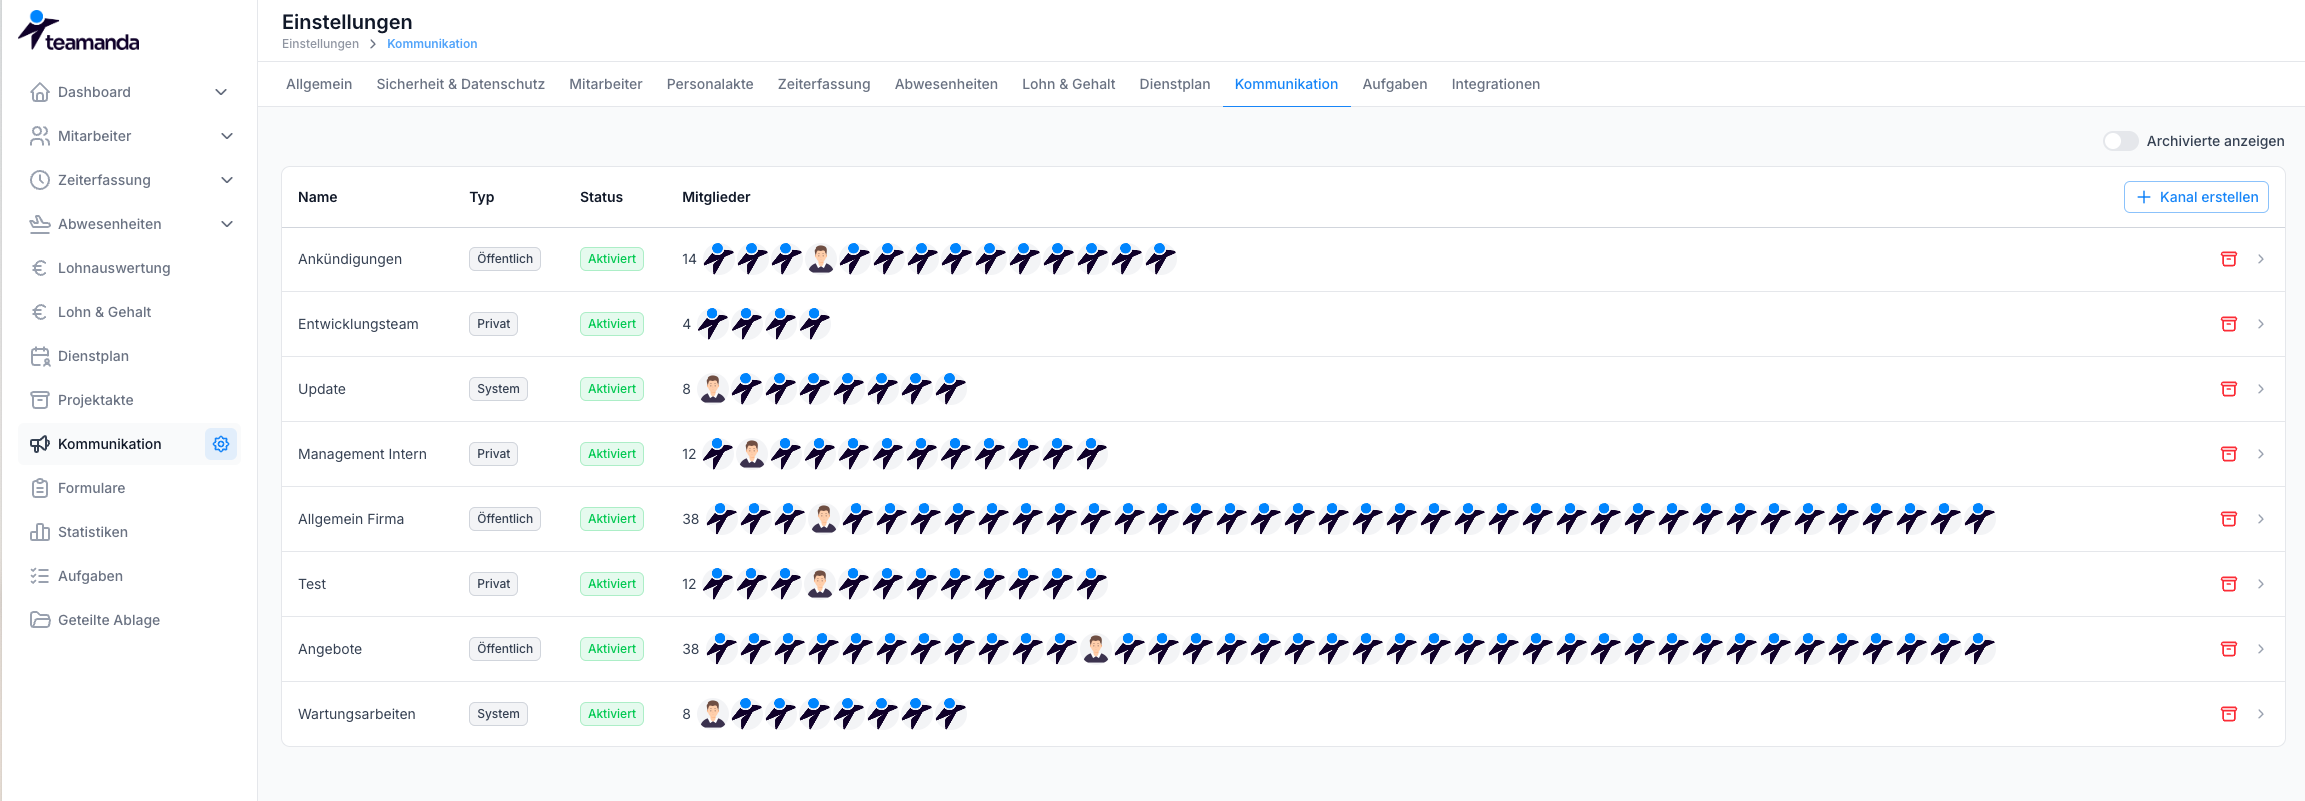The image size is (2305, 801).
Task: Click portrait avatar in Ankündigungen row
Action: [821, 259]
